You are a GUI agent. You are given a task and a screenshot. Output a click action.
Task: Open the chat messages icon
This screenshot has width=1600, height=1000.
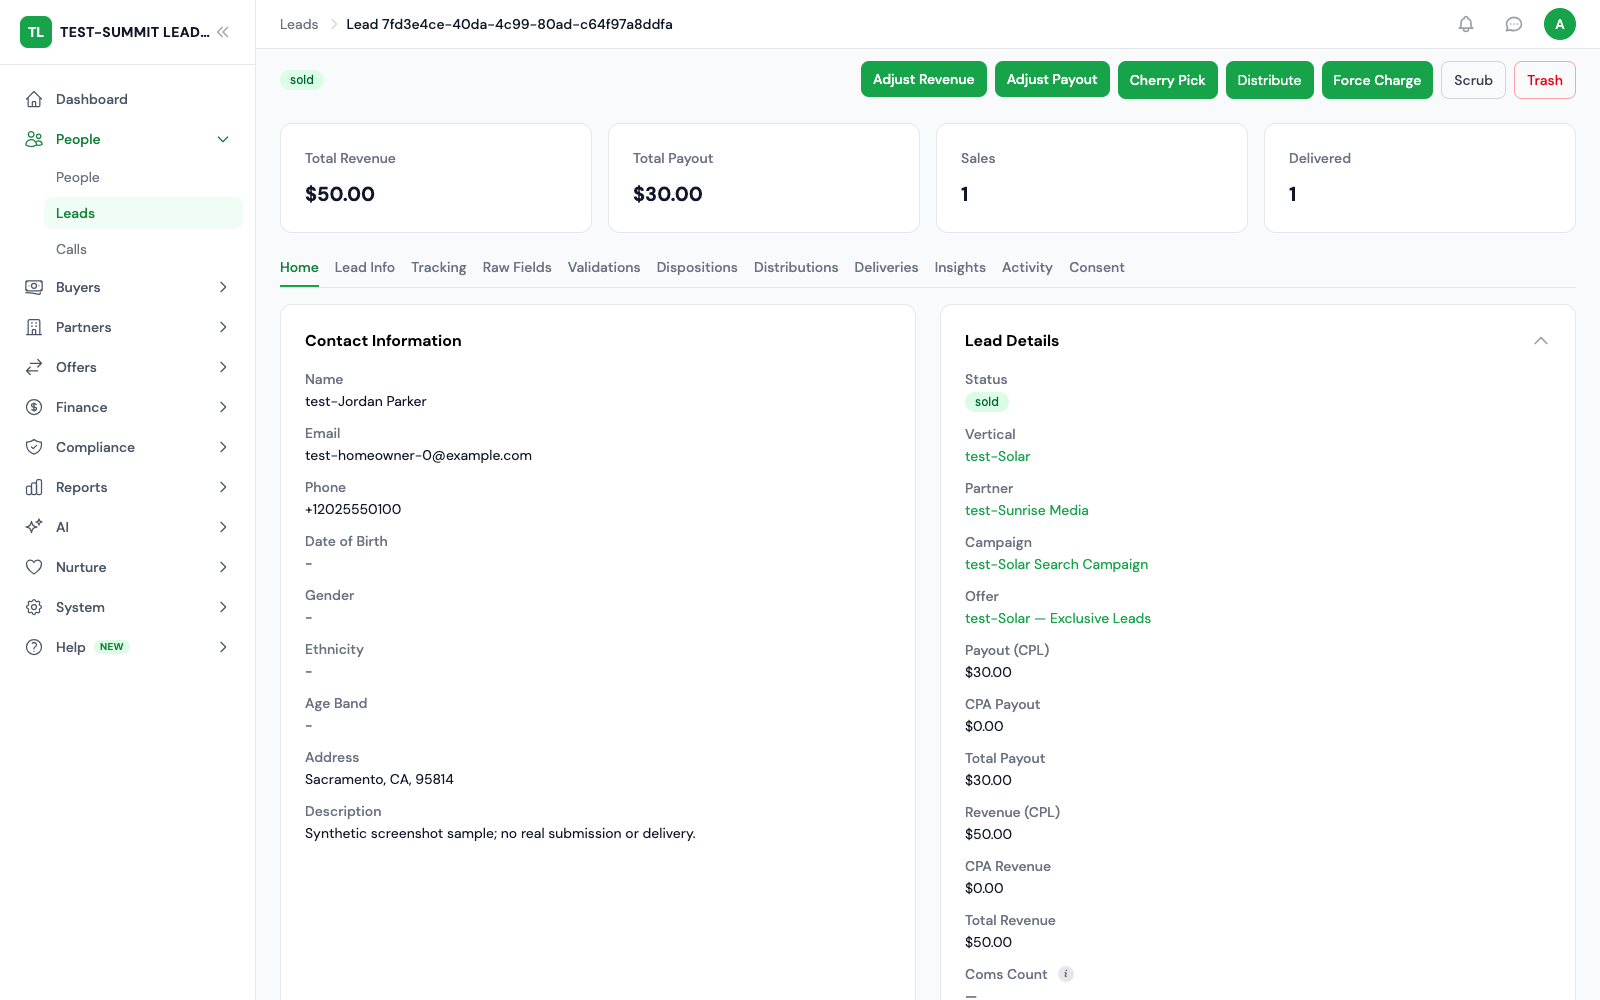point(1514,24)
